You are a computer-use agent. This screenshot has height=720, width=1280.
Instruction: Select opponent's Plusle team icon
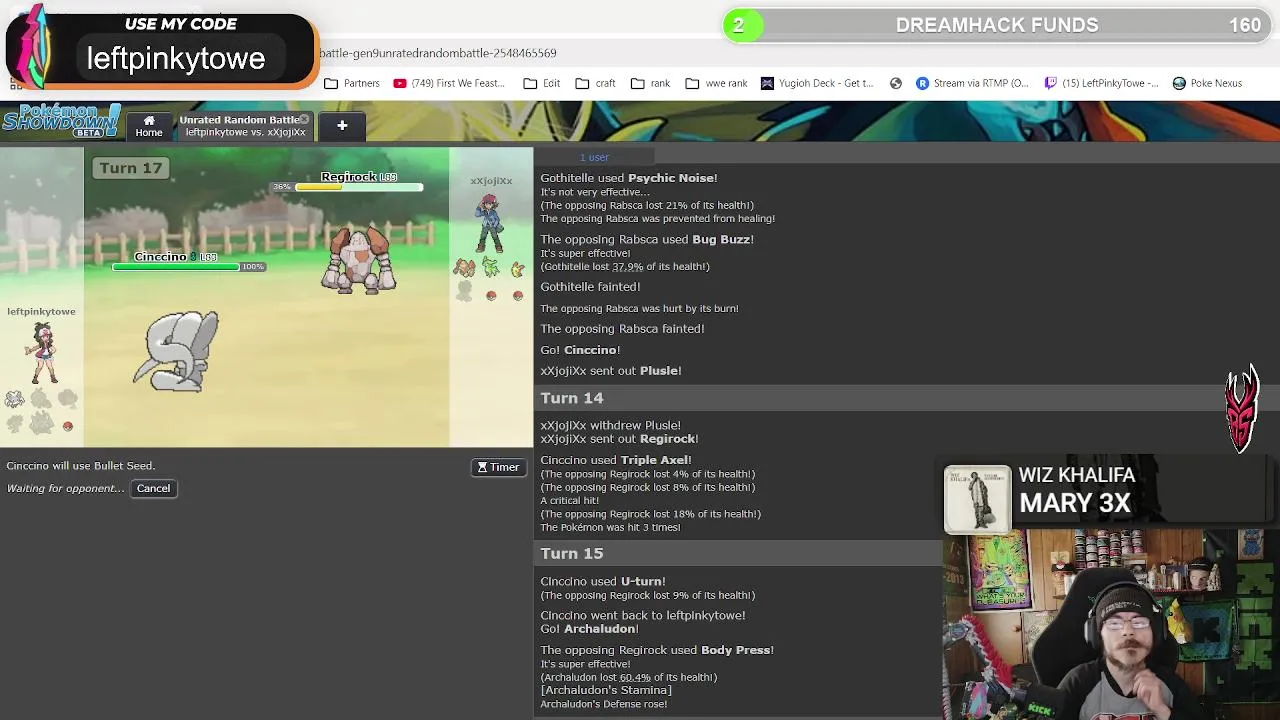point(517,268)
